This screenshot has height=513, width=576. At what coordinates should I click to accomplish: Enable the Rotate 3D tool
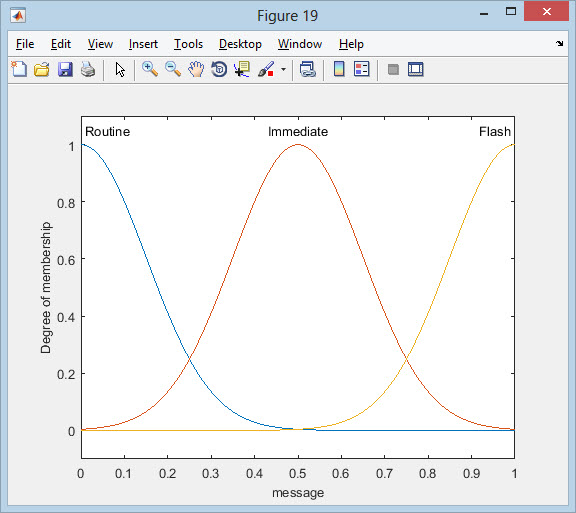219,69
